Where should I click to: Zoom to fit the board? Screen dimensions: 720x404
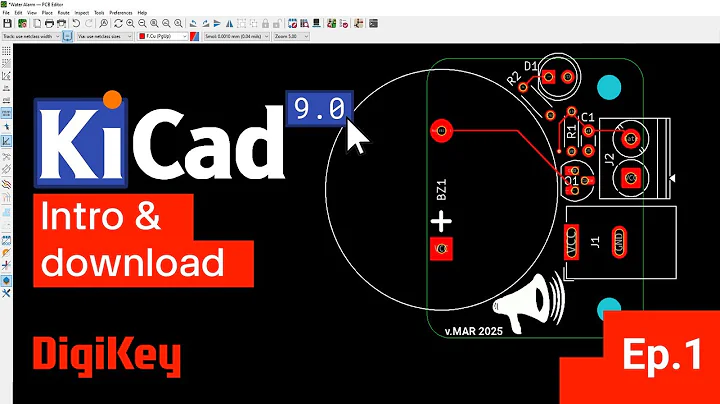click(x=154, y=23)
